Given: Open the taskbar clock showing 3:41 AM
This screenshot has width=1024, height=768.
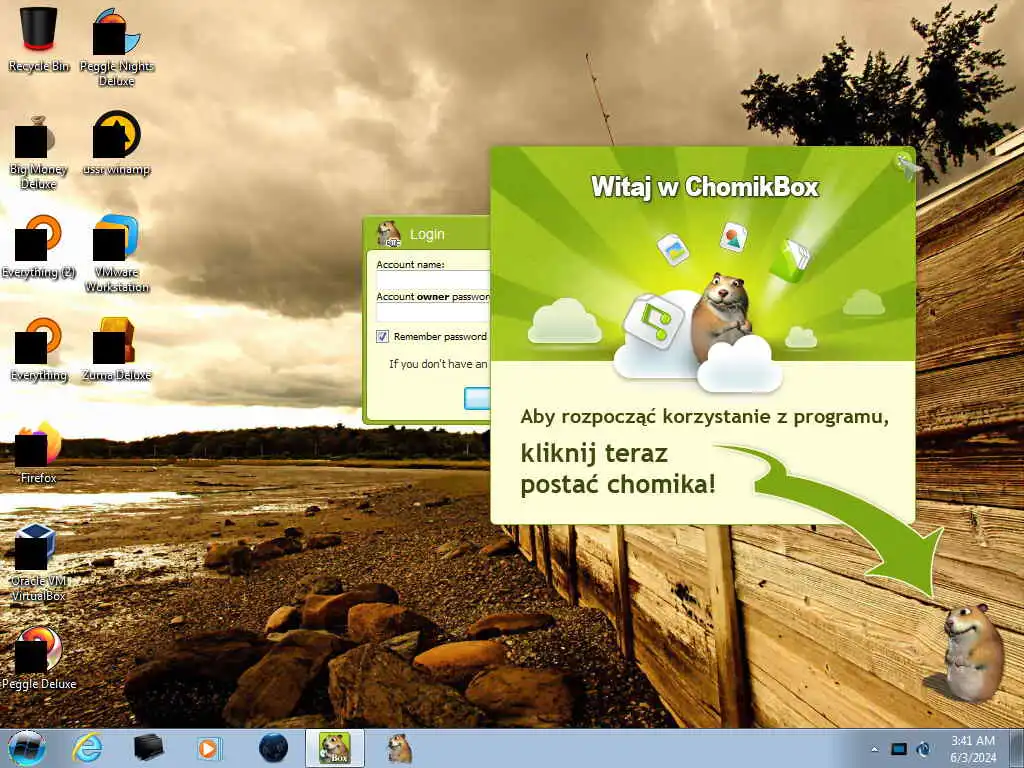Looking at the screenshot, I should pyautogui.click(x=973, y=749).
